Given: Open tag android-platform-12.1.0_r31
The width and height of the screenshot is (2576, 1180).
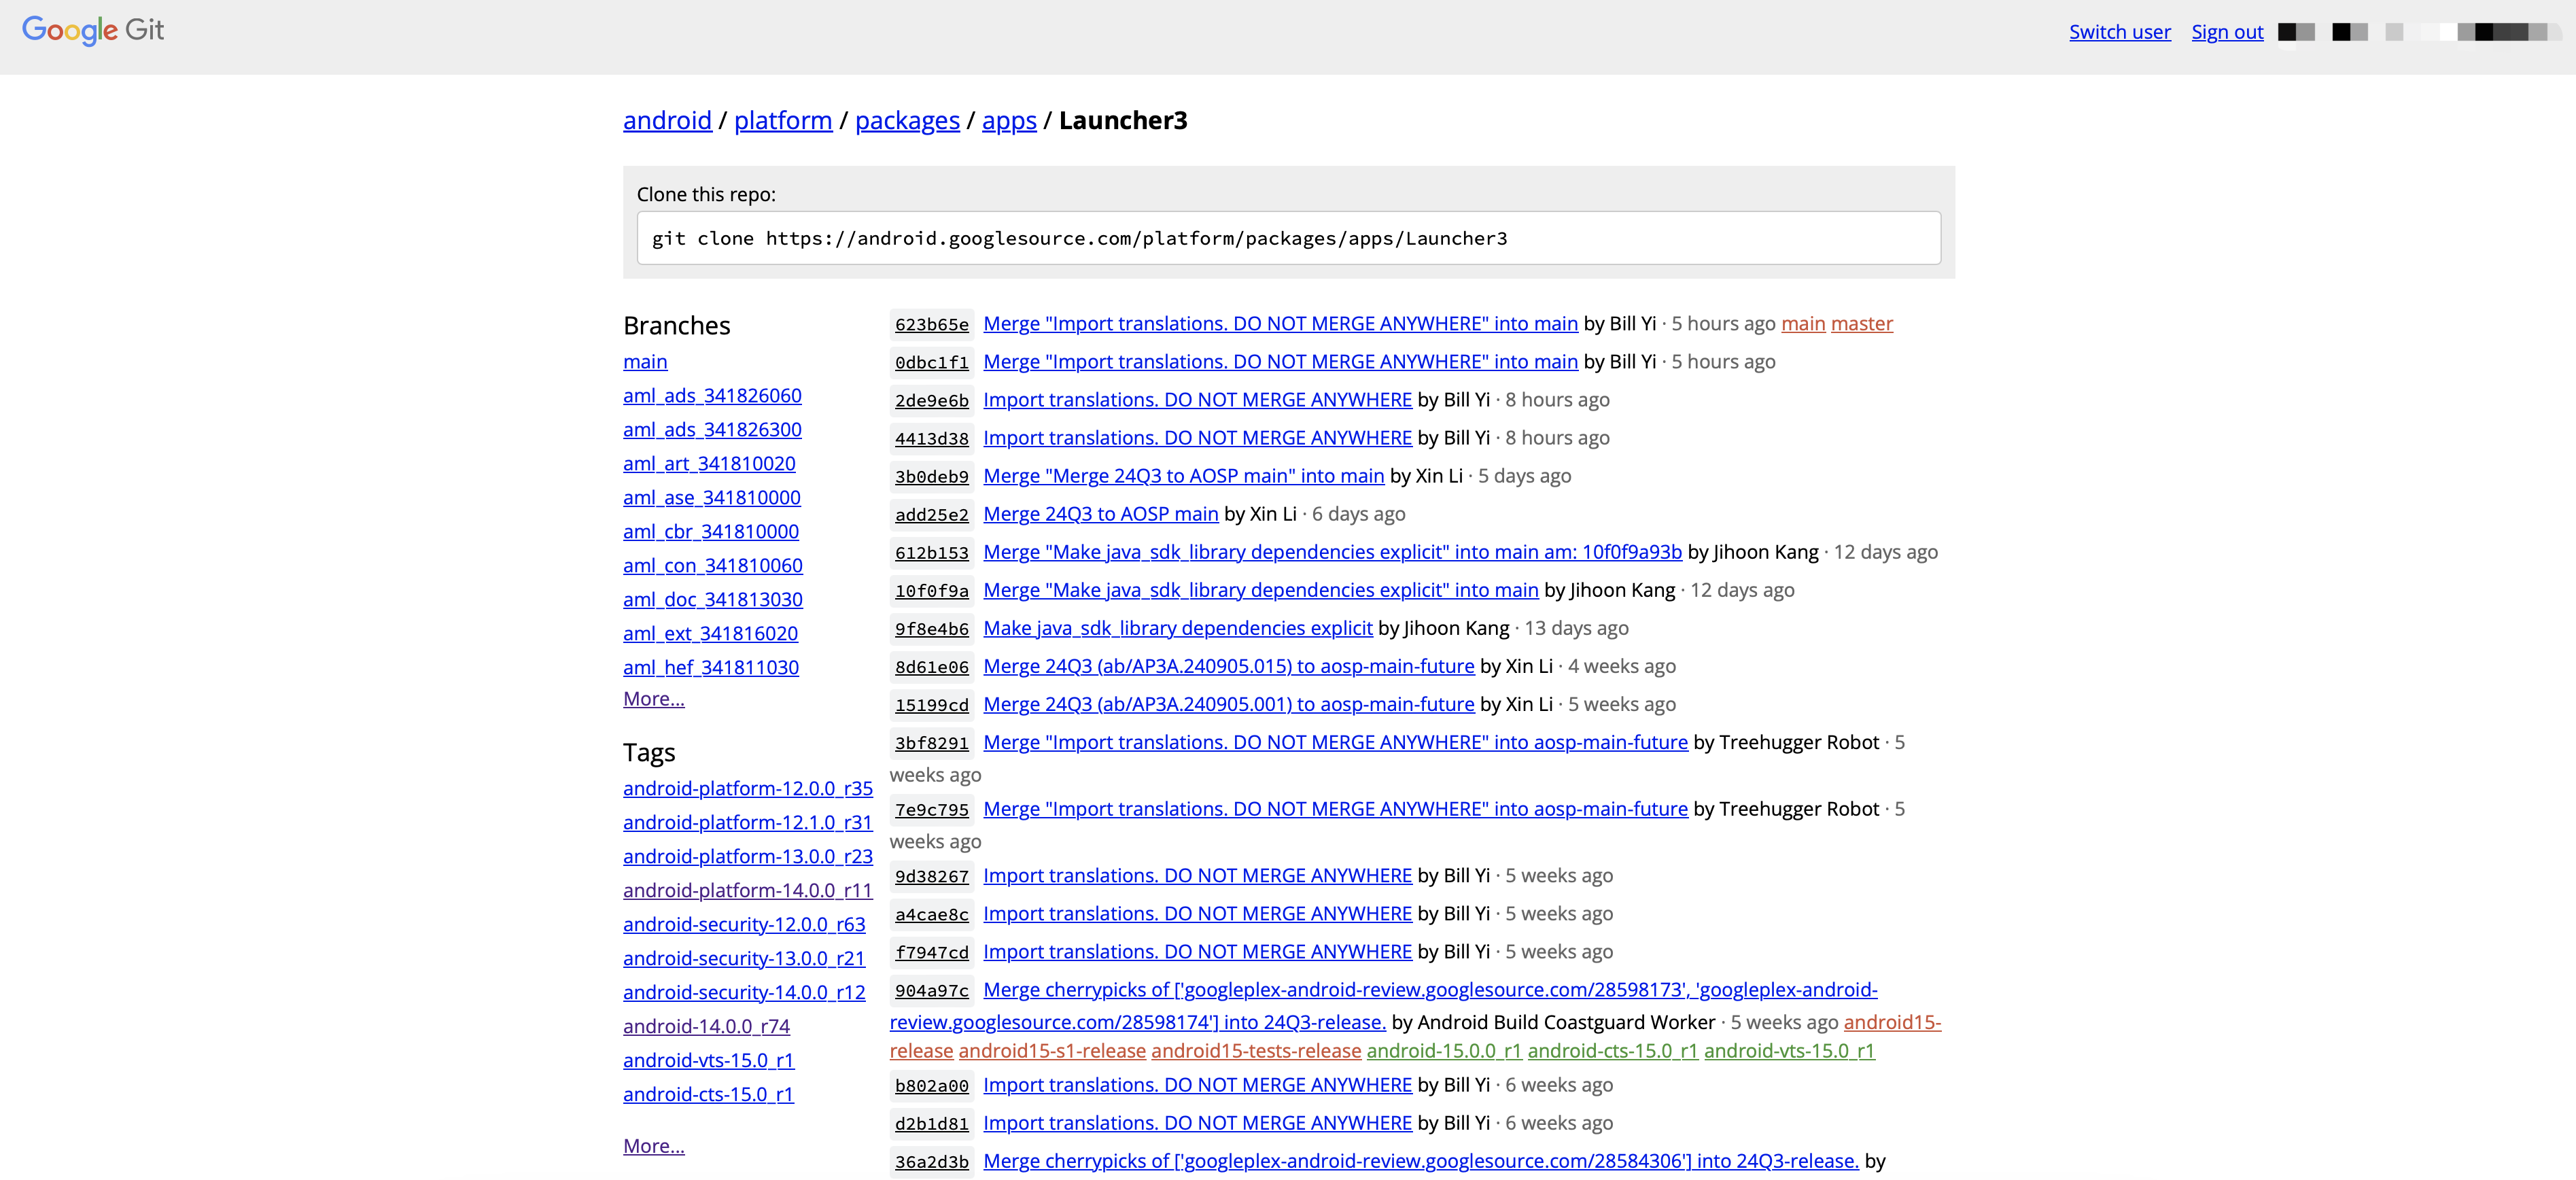Looking at the screenshot, I should [748, 823].
